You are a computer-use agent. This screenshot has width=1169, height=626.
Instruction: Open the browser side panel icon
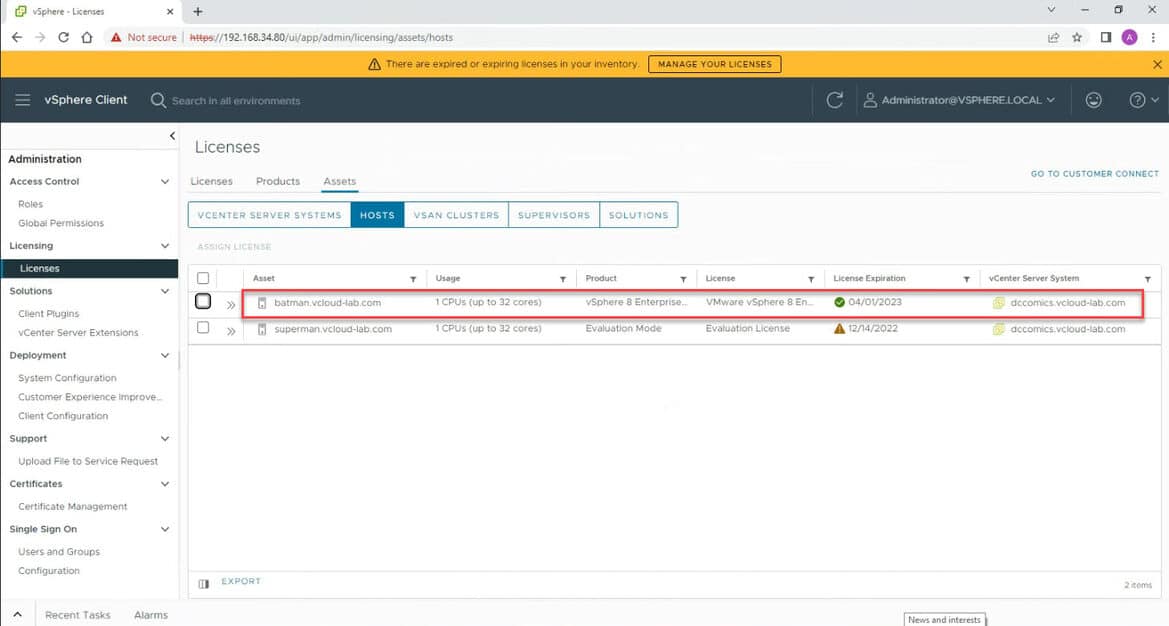1106,37
